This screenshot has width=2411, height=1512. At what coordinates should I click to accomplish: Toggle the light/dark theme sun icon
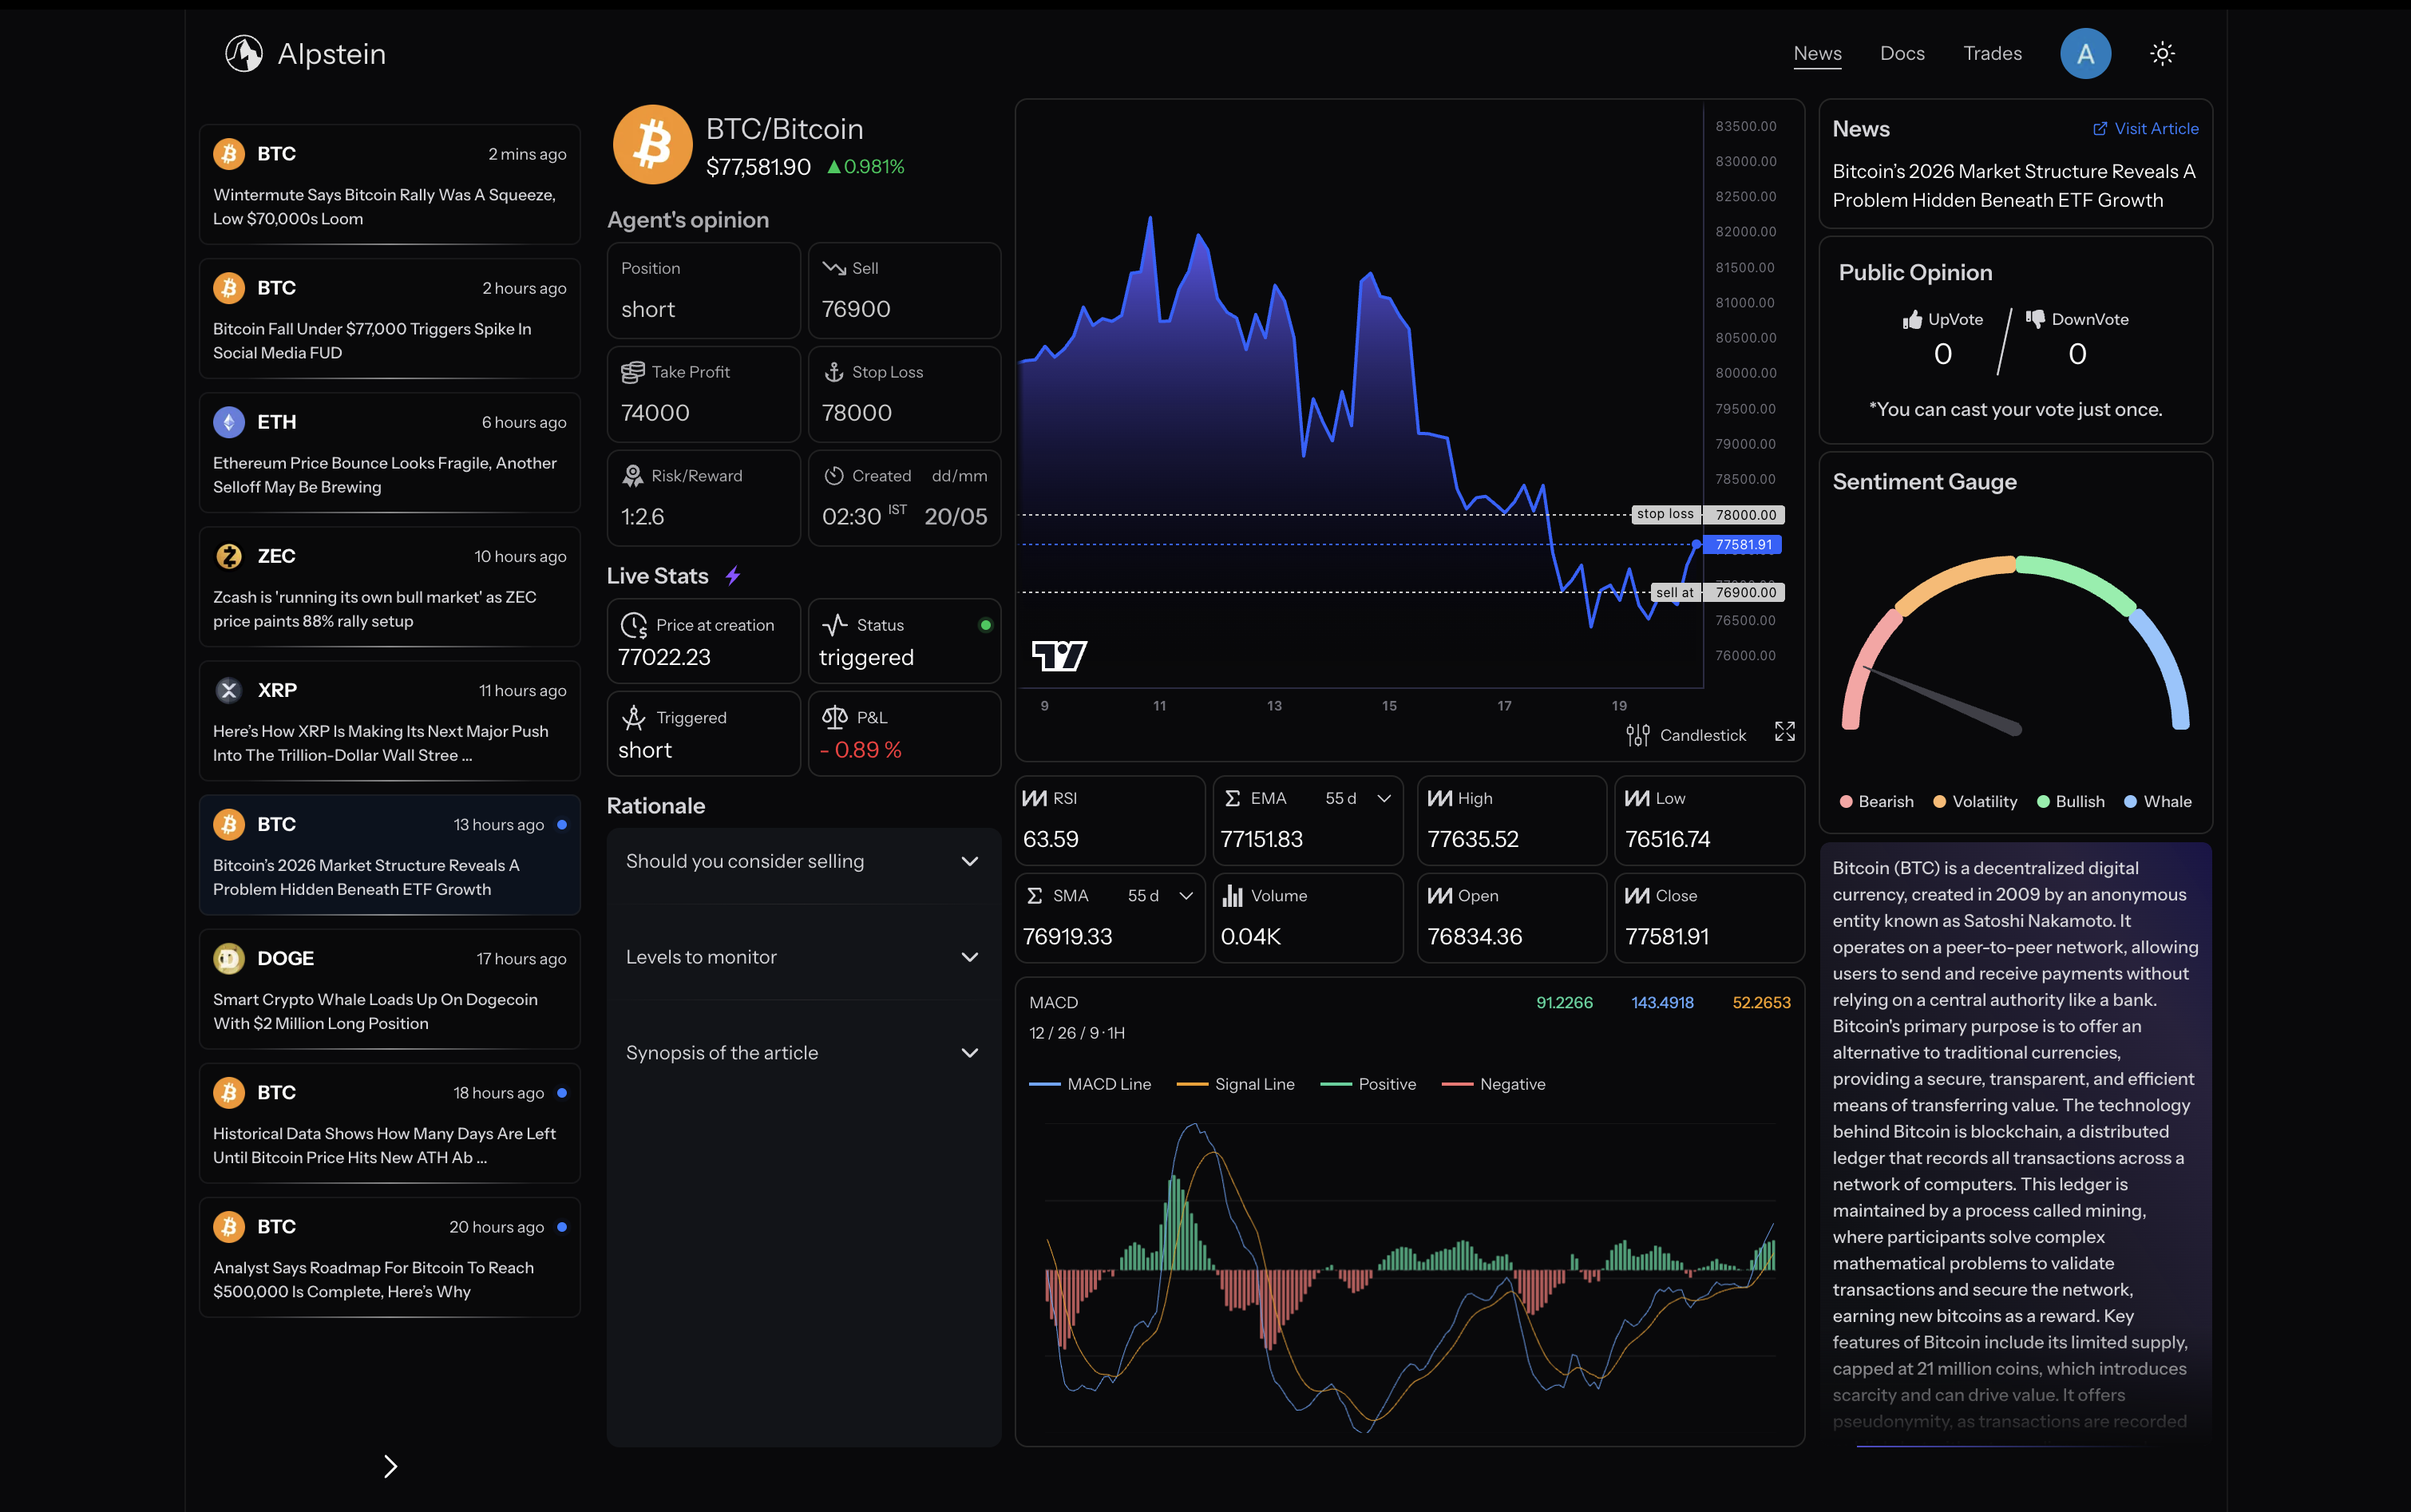click(2162, 53)
